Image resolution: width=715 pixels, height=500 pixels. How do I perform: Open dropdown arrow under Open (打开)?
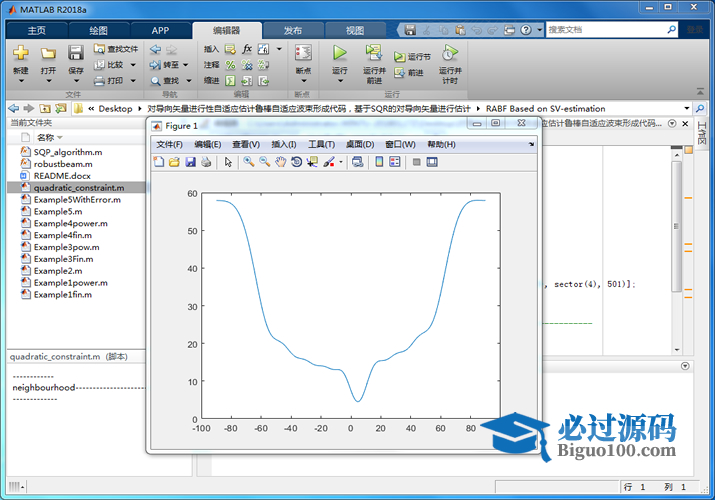[48, 81]
